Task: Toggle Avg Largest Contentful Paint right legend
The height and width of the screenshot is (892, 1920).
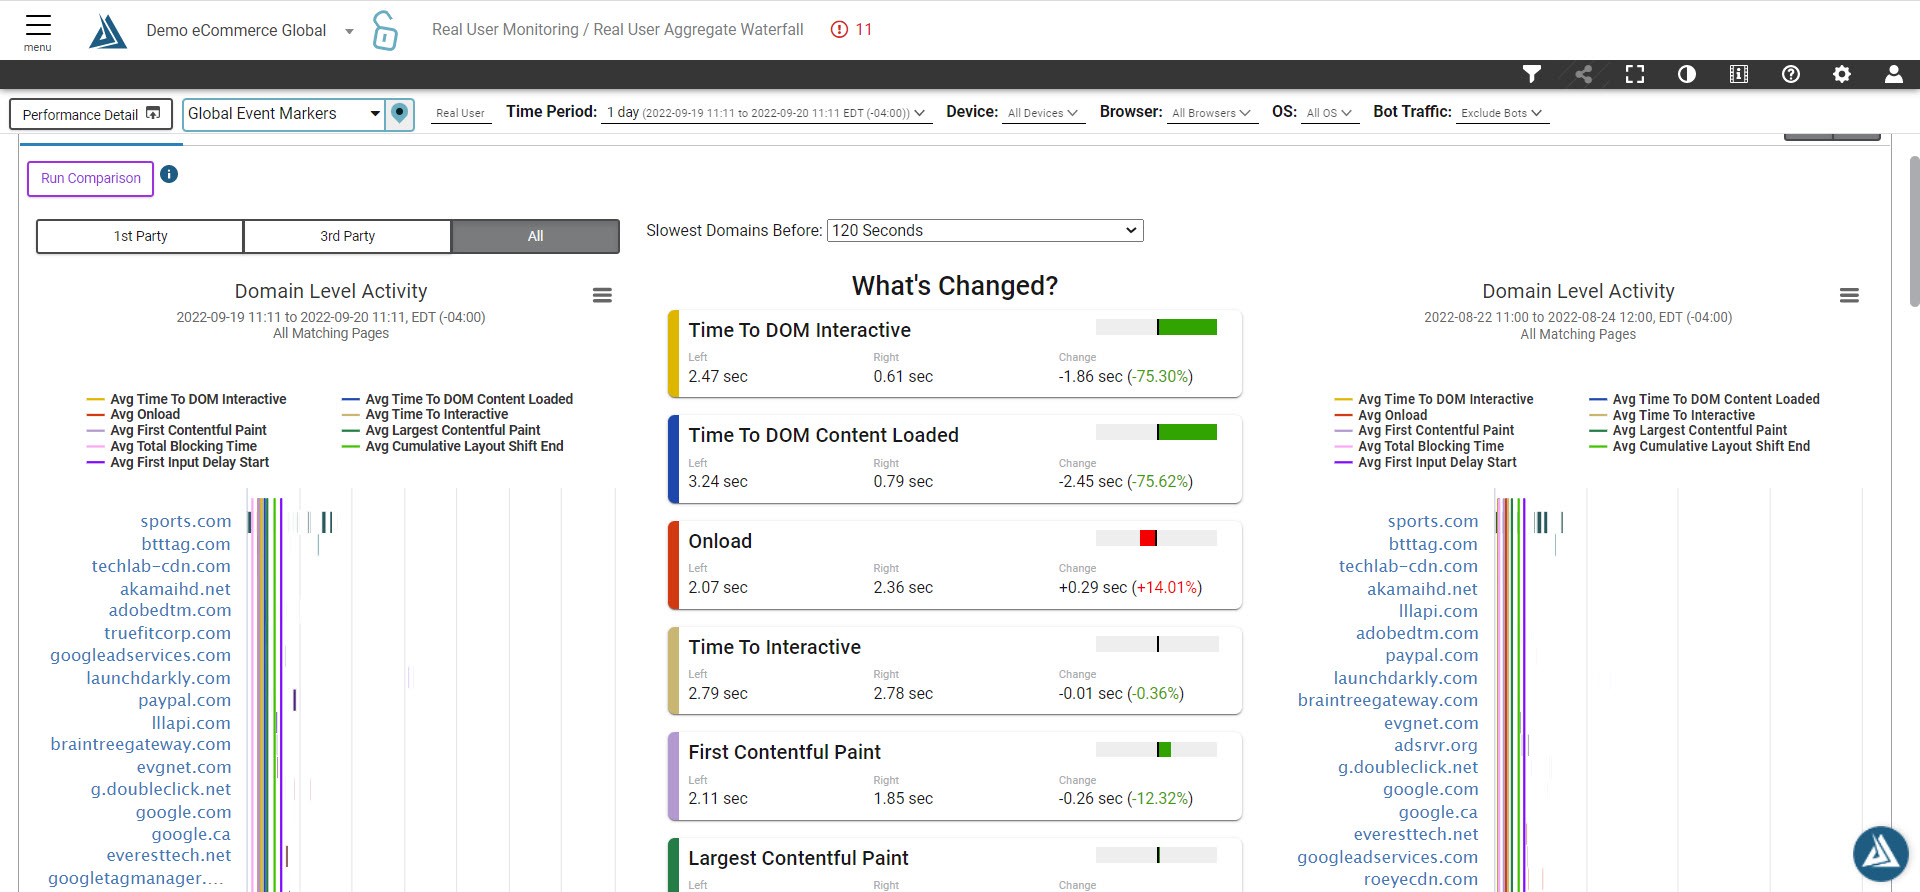Action: pos(1688,430)
